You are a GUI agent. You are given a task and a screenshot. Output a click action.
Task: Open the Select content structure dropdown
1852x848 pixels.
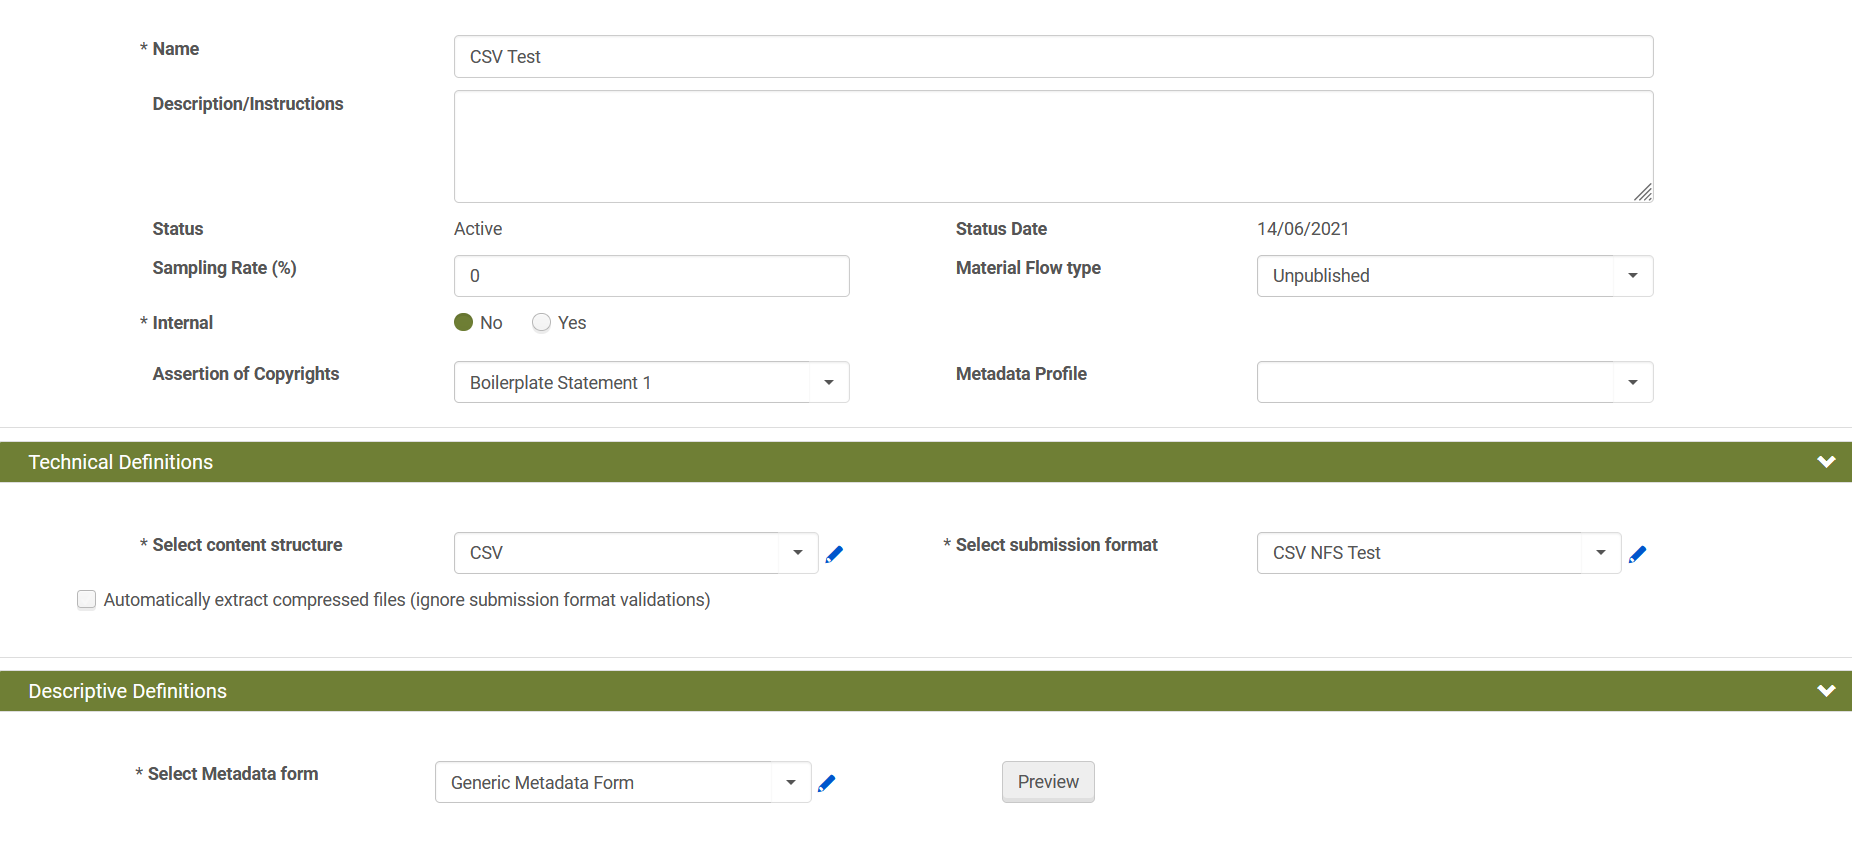pos(797,553)
